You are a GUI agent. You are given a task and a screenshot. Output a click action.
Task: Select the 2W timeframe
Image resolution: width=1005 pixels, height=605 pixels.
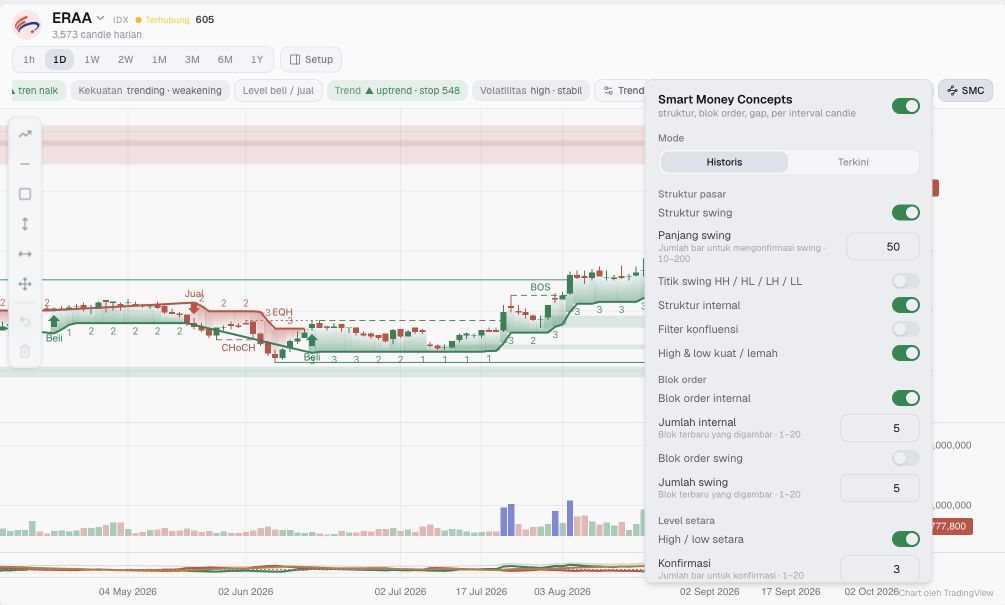pyautogui.click(x=126, y=60)
